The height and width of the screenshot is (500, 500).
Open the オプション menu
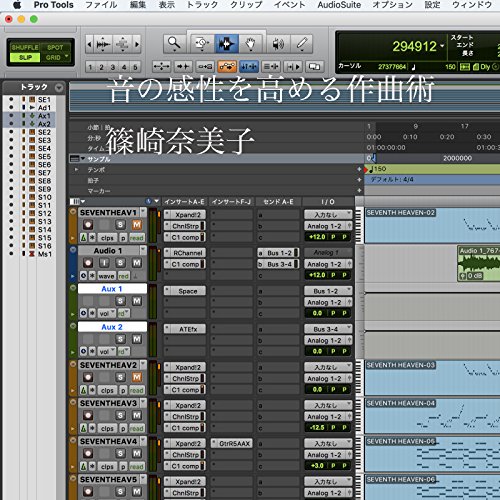coord(393,5)
